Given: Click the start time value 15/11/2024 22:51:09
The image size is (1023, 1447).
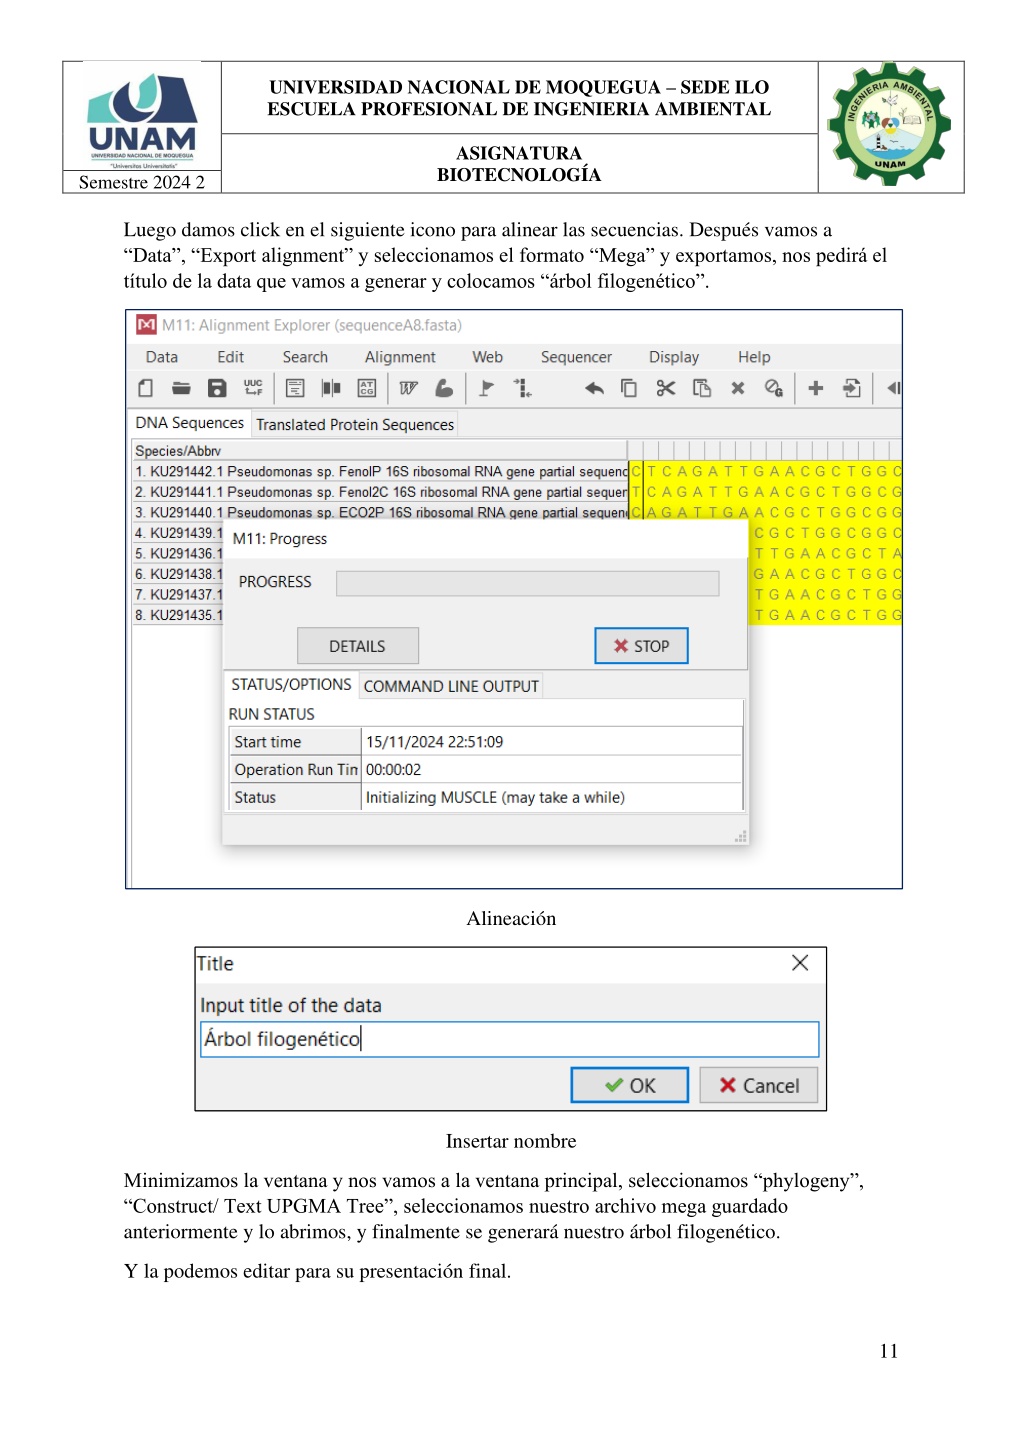Looking at the screenshot, I should click(x=435, y=742).
